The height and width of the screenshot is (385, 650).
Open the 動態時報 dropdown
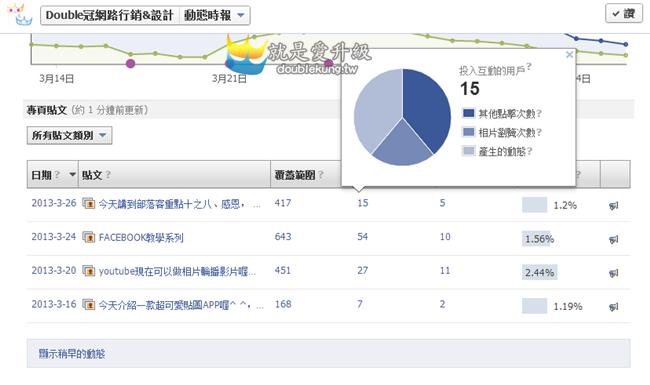(215, 15)
